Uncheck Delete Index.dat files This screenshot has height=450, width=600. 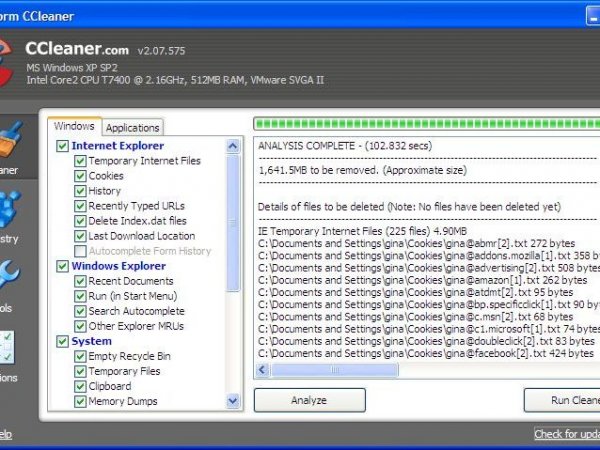80,221
